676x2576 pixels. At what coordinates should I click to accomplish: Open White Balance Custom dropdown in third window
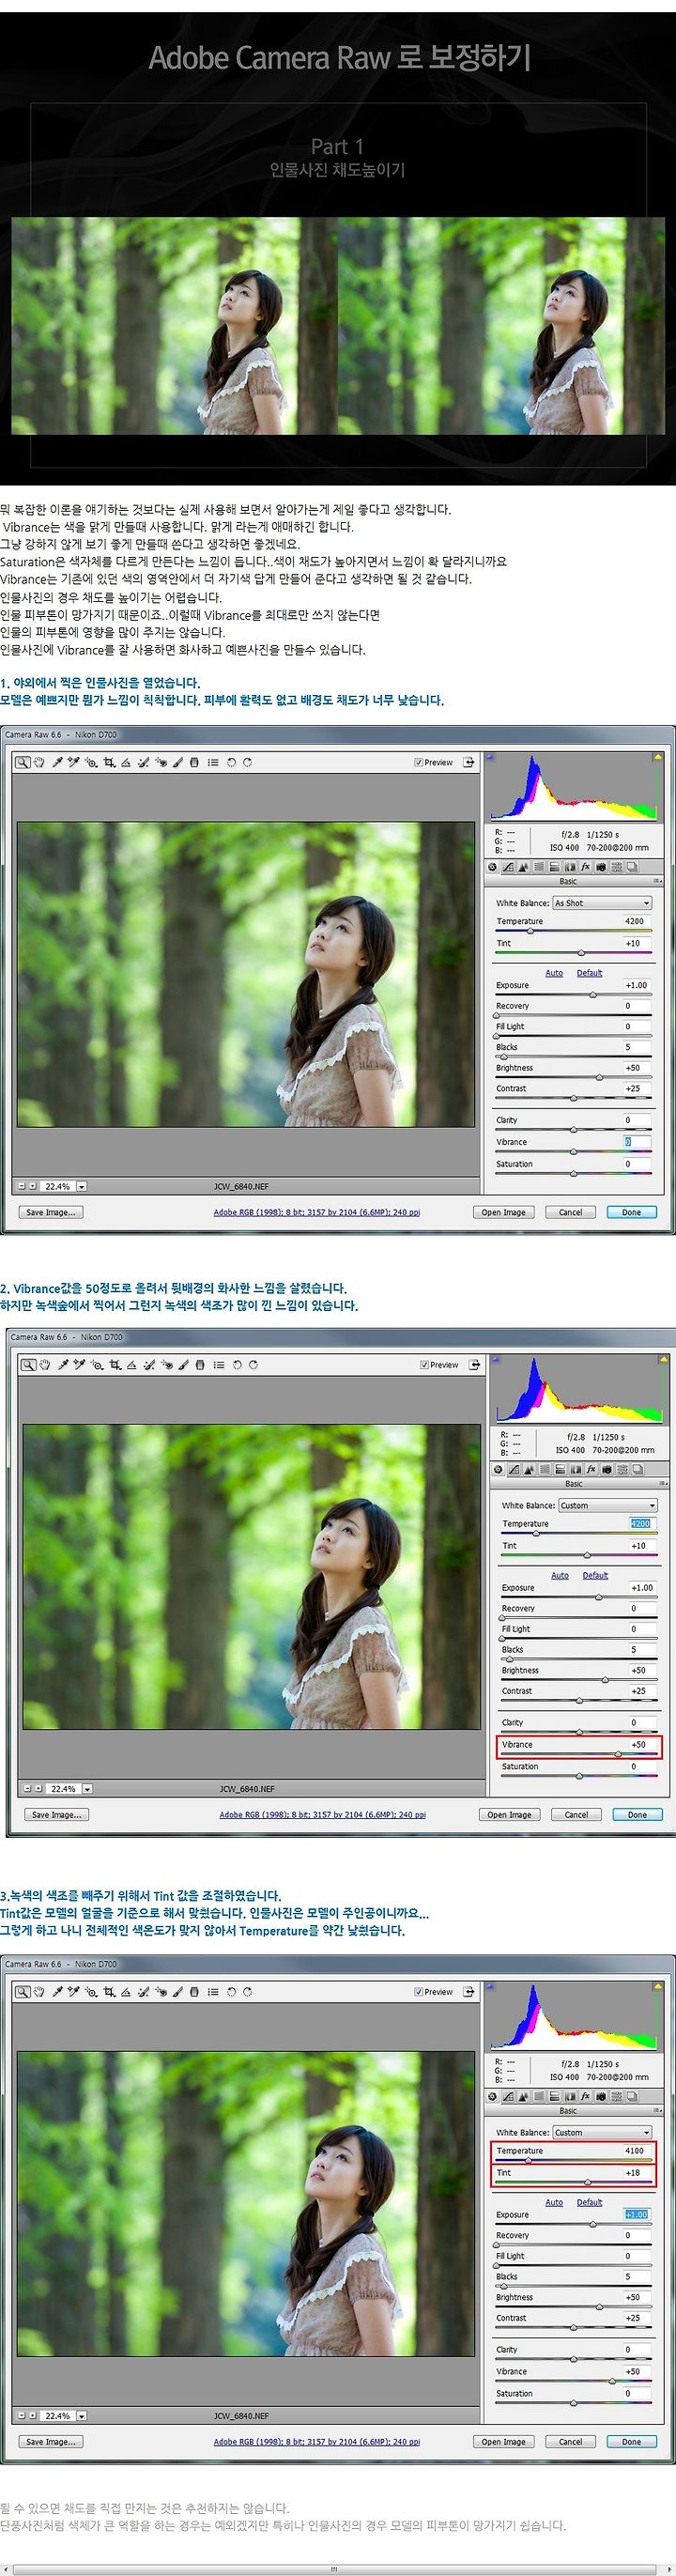(602, 2132)
